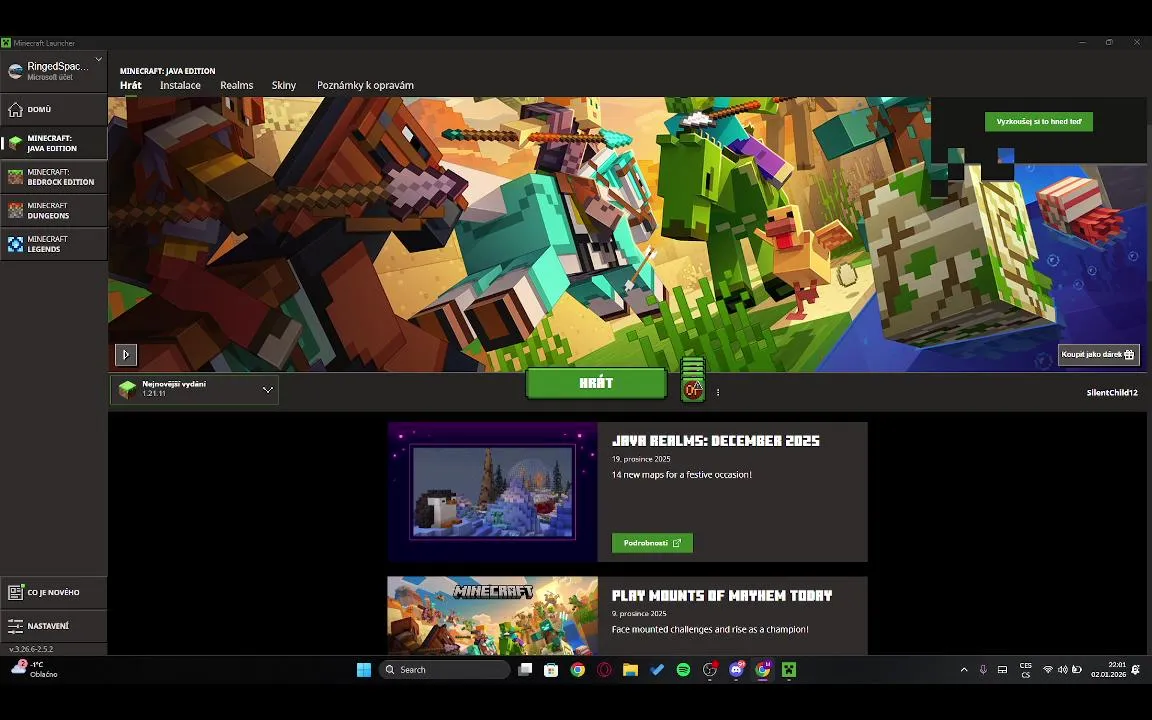Open the three-dot more options menu

coord(718,392)
